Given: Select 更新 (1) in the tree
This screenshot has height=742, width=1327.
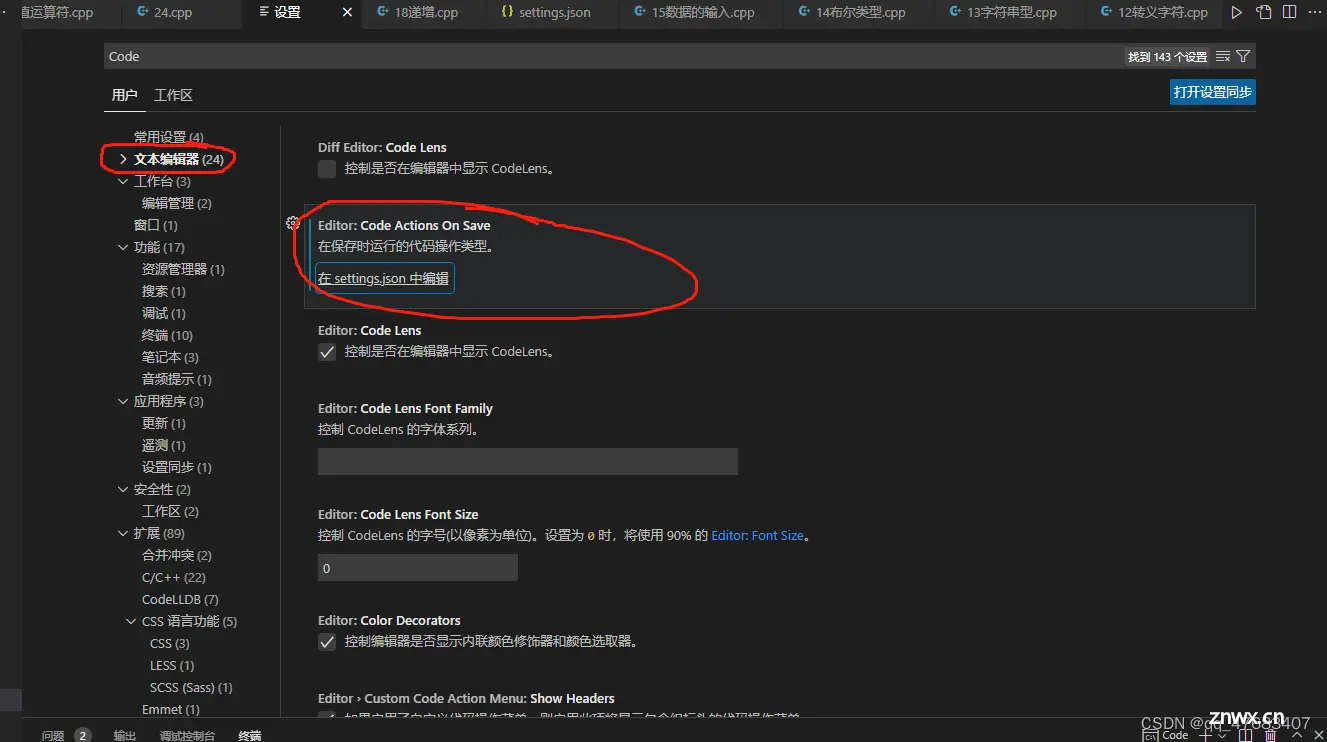Looking at the screenshot, I should (164, 423).
